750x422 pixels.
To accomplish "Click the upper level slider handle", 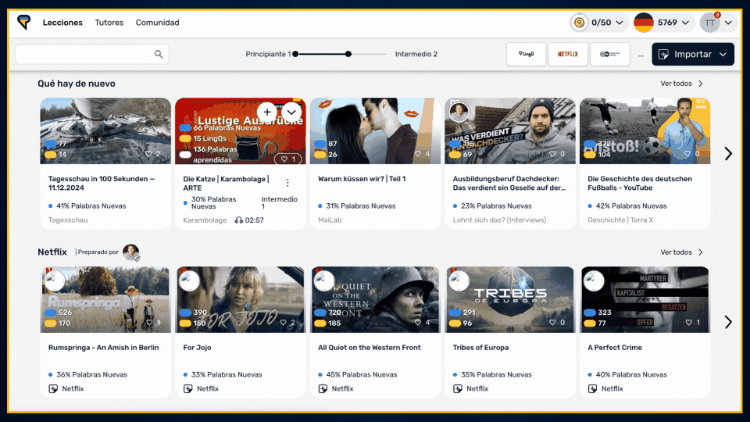I will [x=348, y=54].
